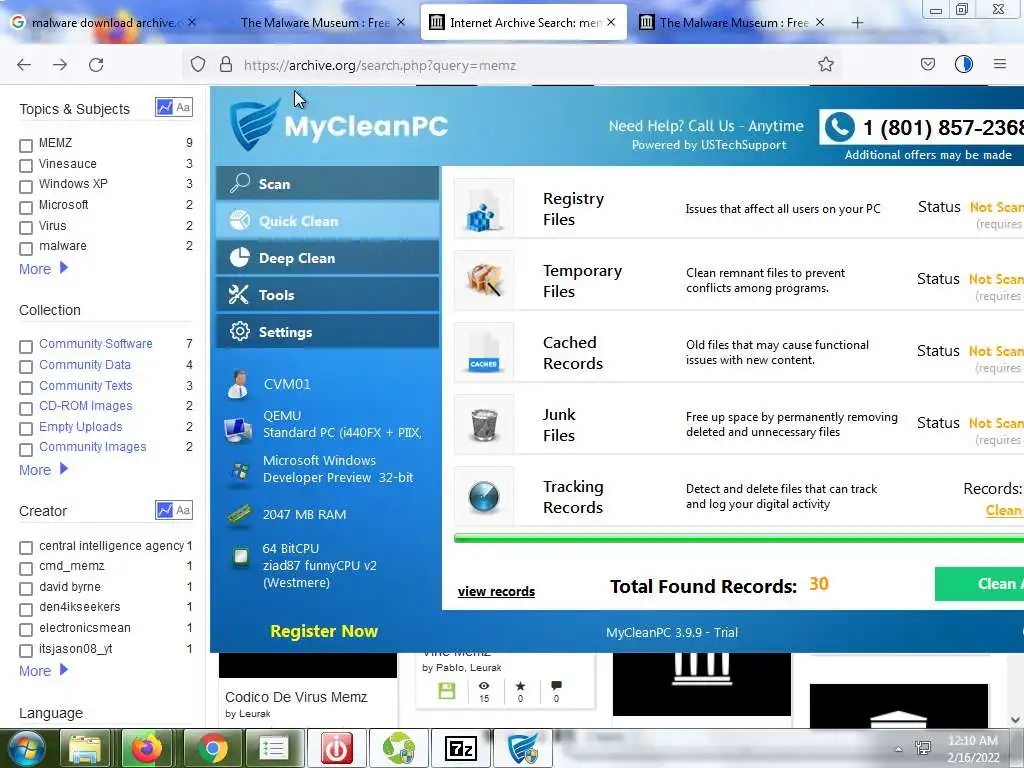This screenshot has width=1024, height=768.
Task: Click the Junk Files trash icon
Action: click(x=484, y=424)
